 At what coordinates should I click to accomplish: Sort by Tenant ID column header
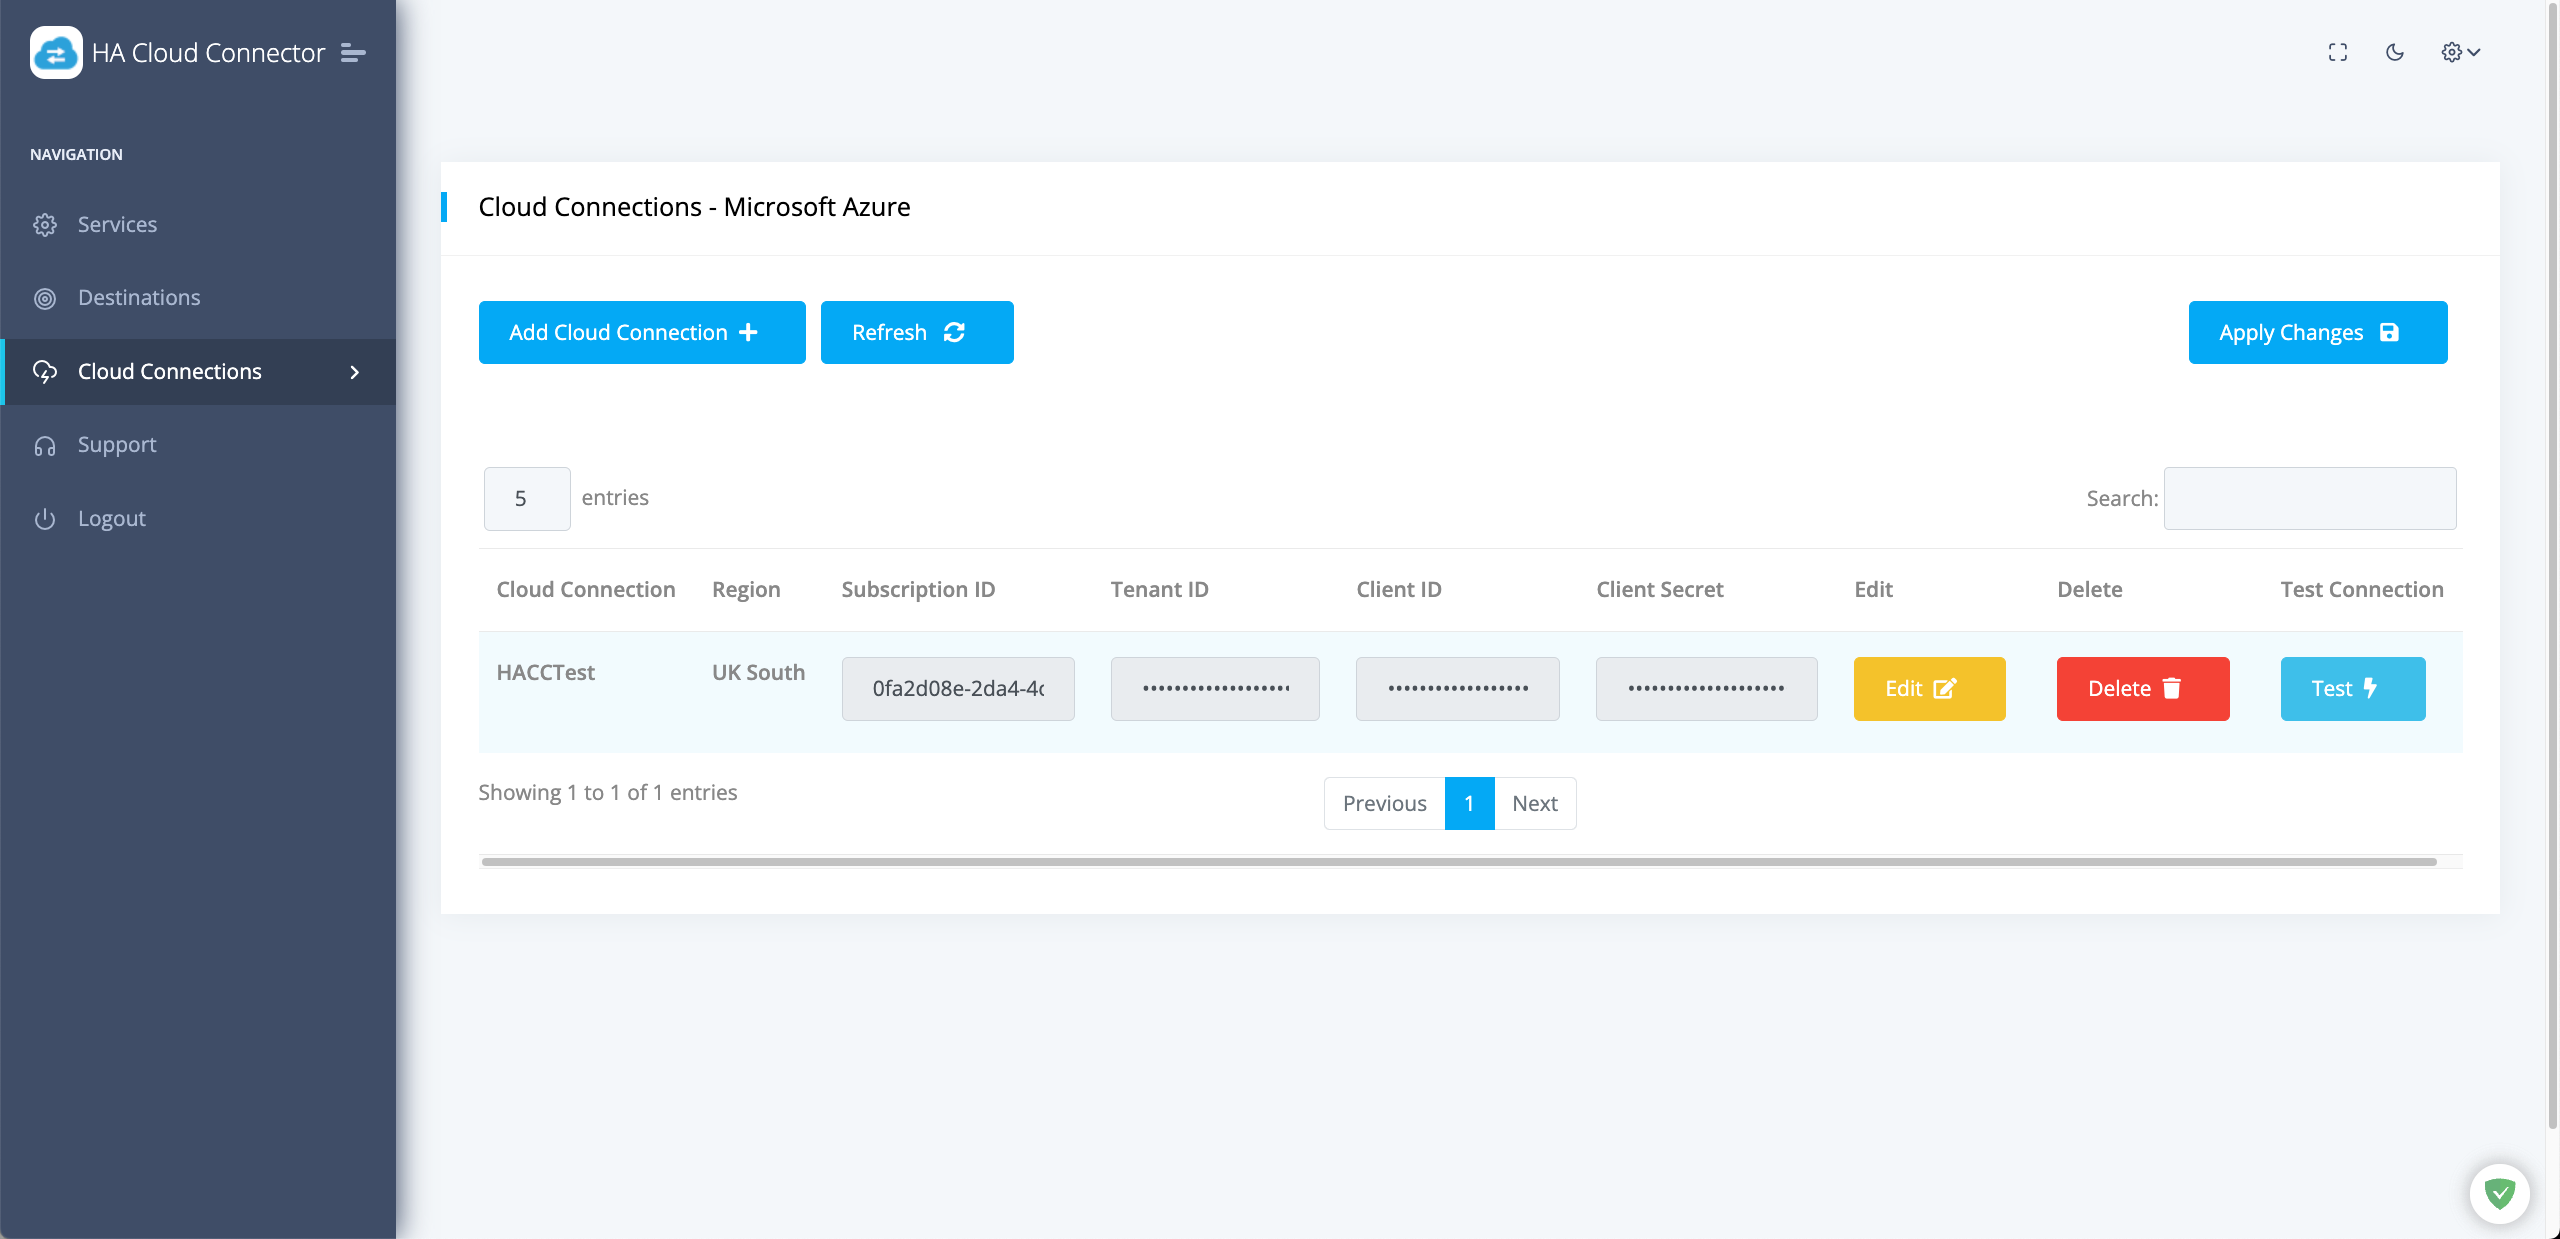coord(1159,590)
